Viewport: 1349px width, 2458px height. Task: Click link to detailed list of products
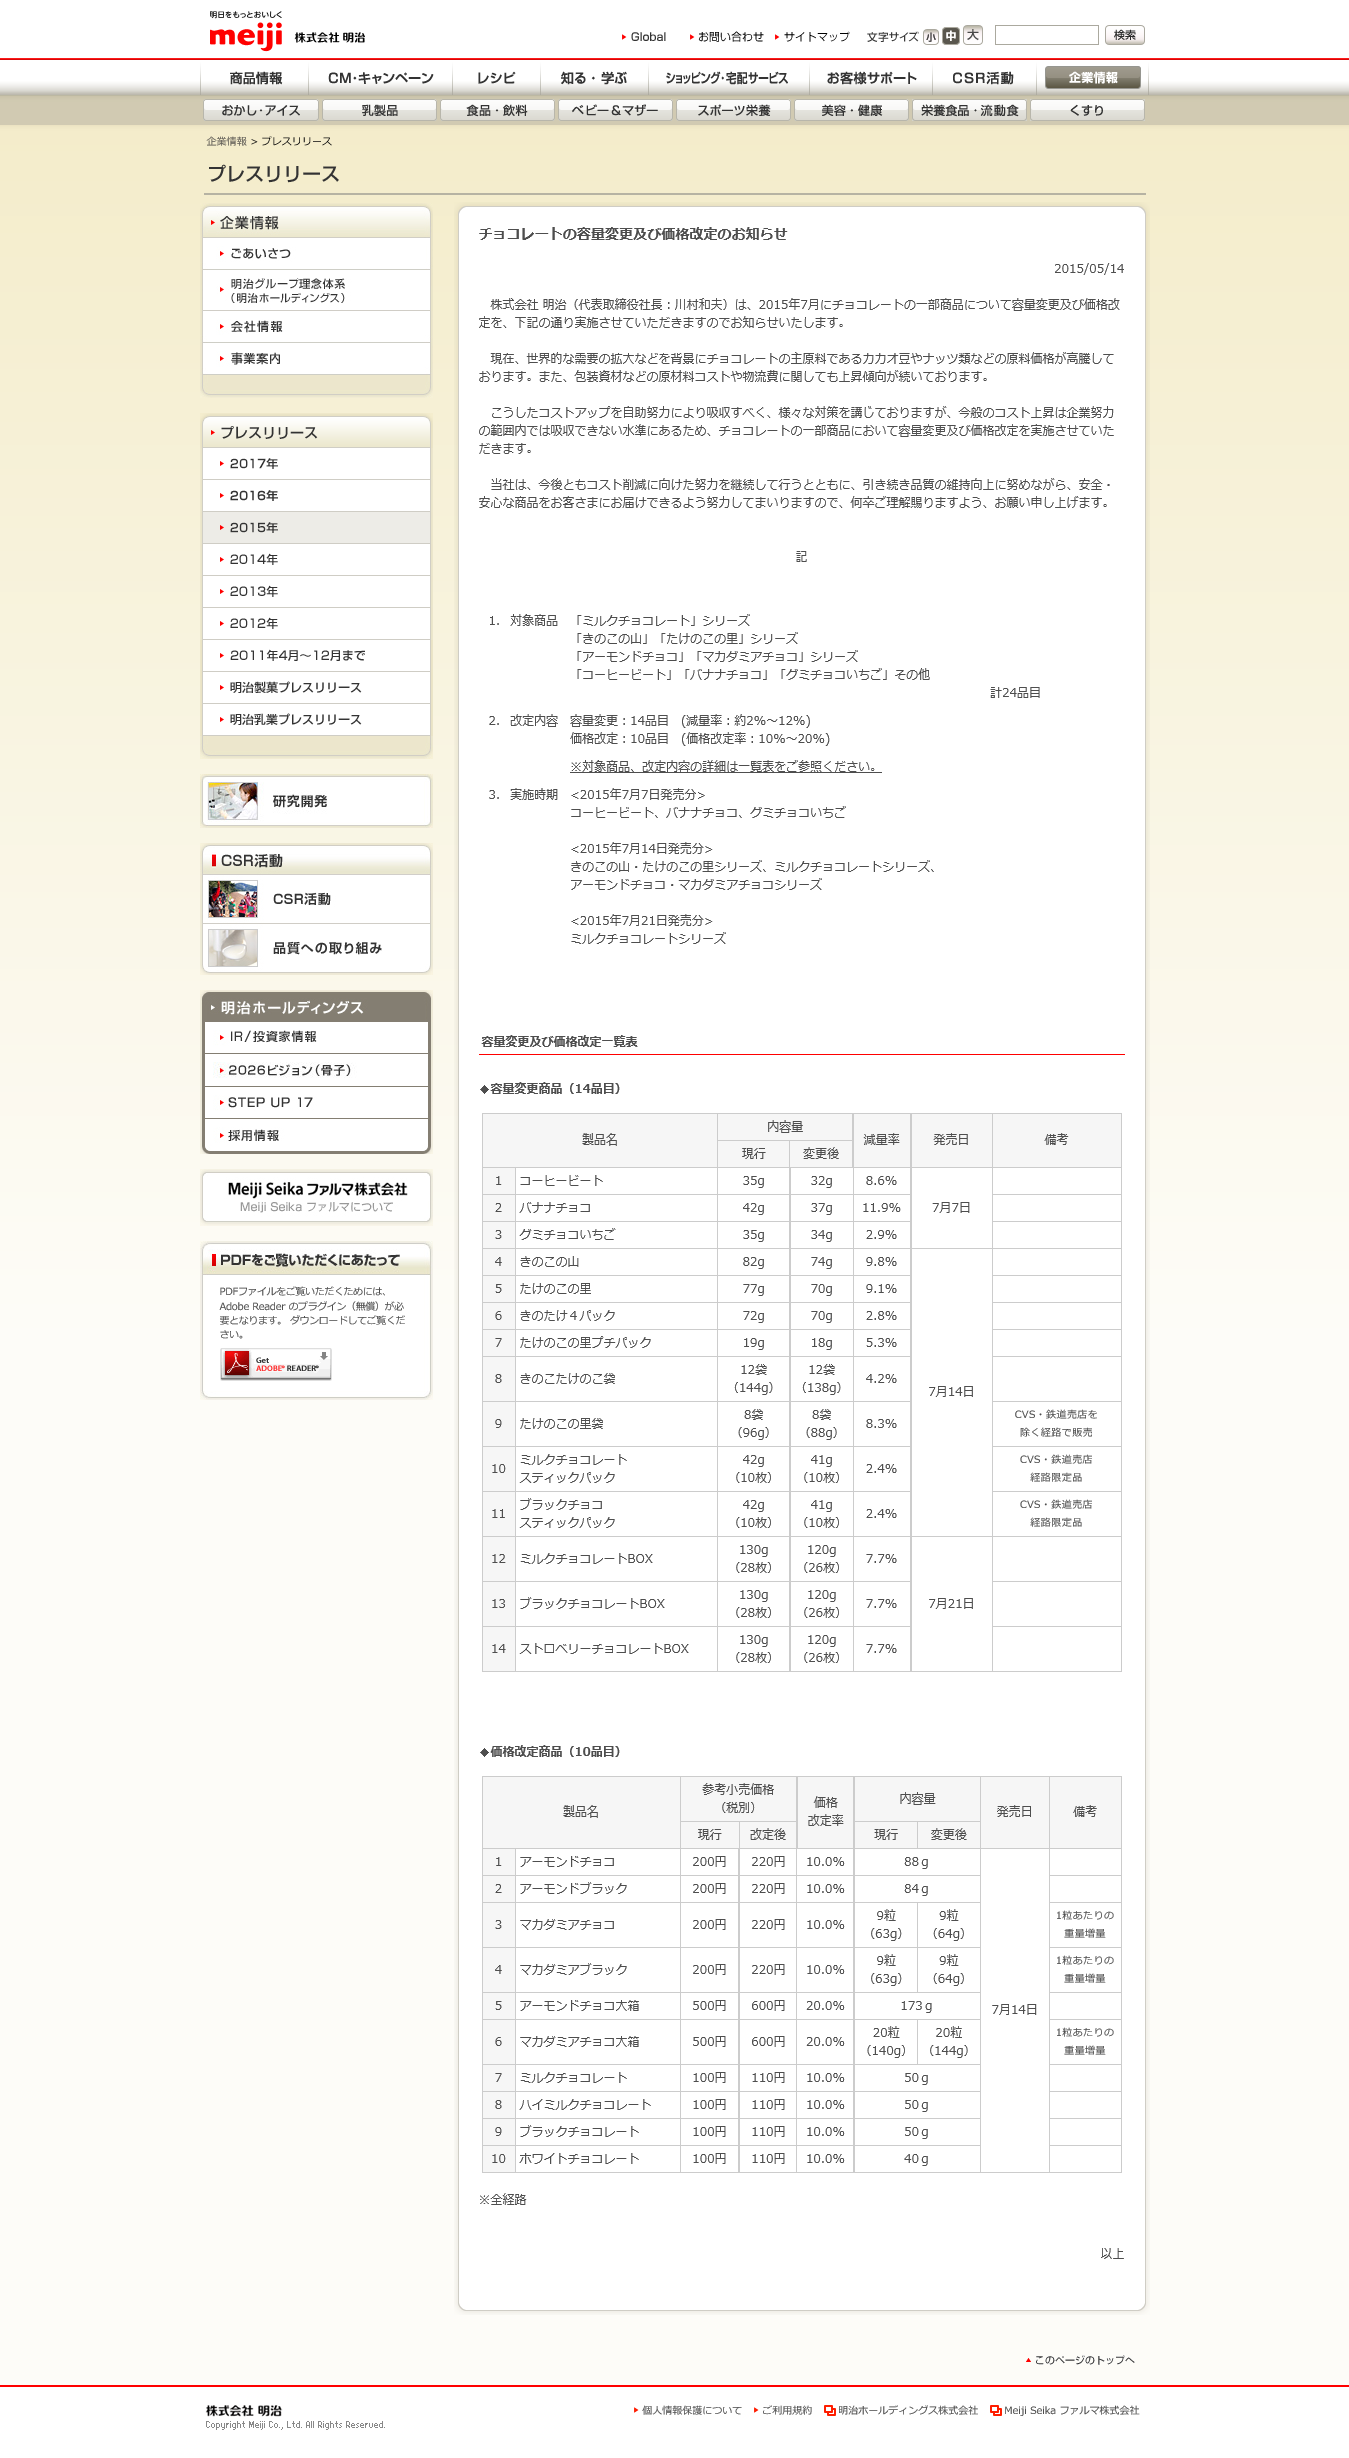[x=725, y=767]
